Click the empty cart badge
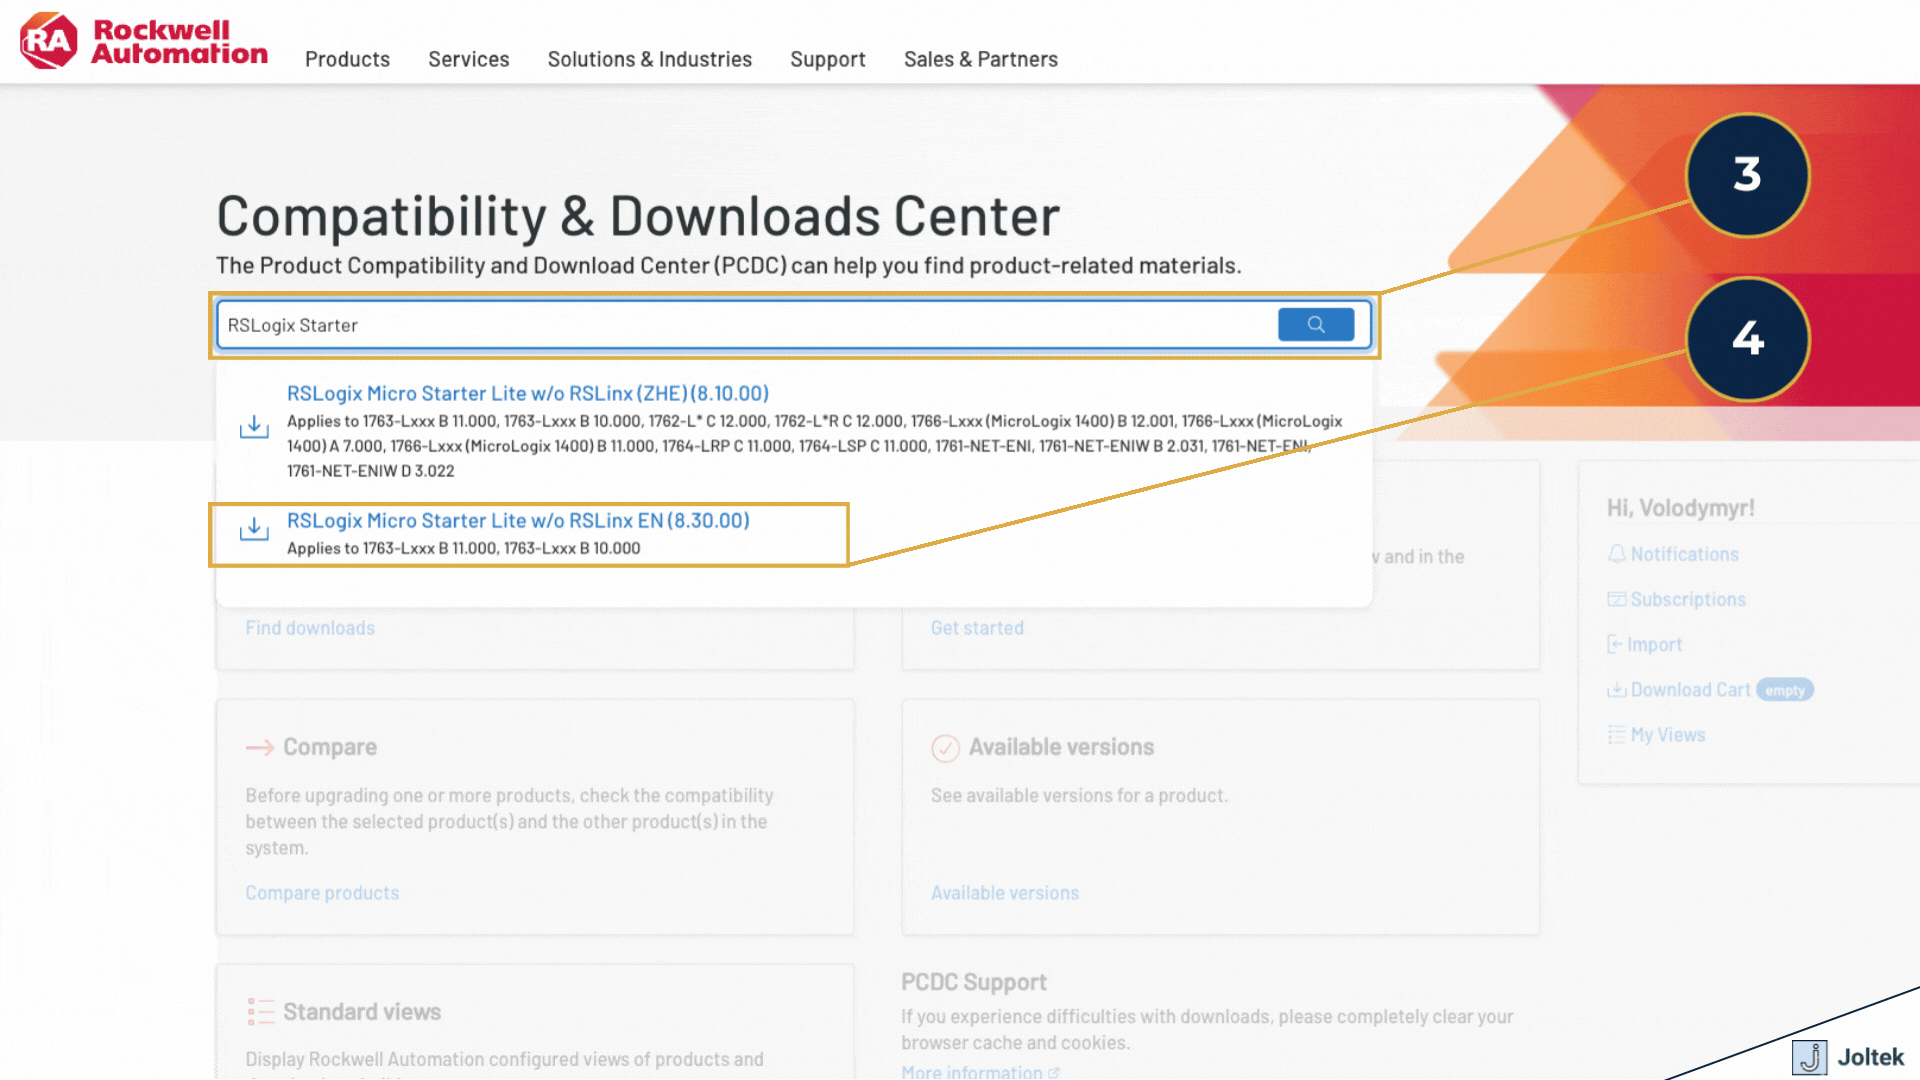 (x=1785, y=690)
